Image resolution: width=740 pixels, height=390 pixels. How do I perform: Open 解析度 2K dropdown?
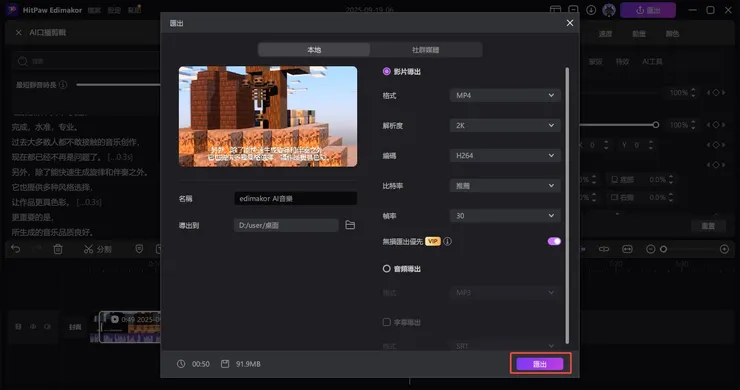point(505,126)
